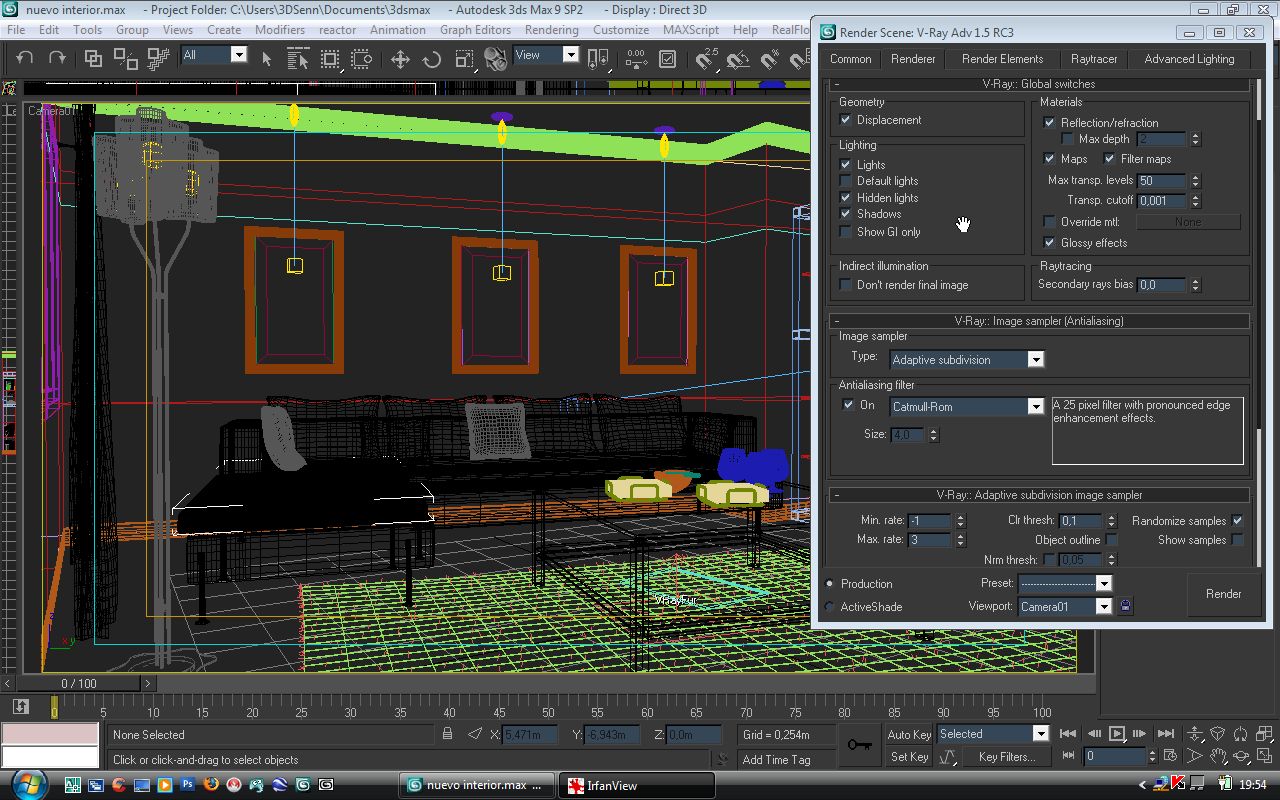This screenshot has height=800, width=1280.
Task: Open the Camera01 viewport dropdown
Action: (1104, 606)
